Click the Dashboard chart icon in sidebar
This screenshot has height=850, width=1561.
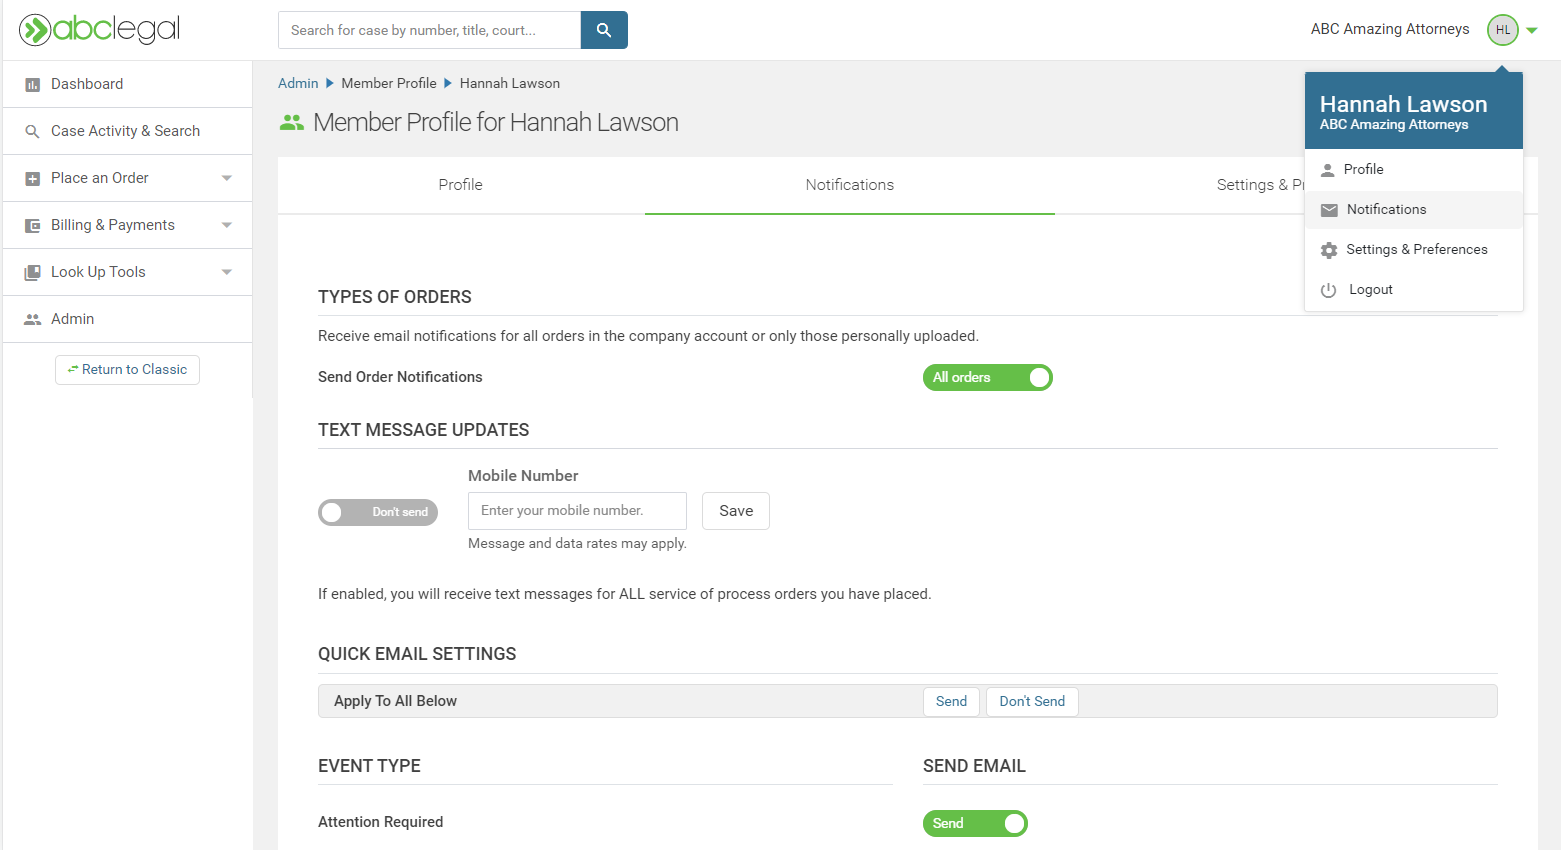[32, 85]
